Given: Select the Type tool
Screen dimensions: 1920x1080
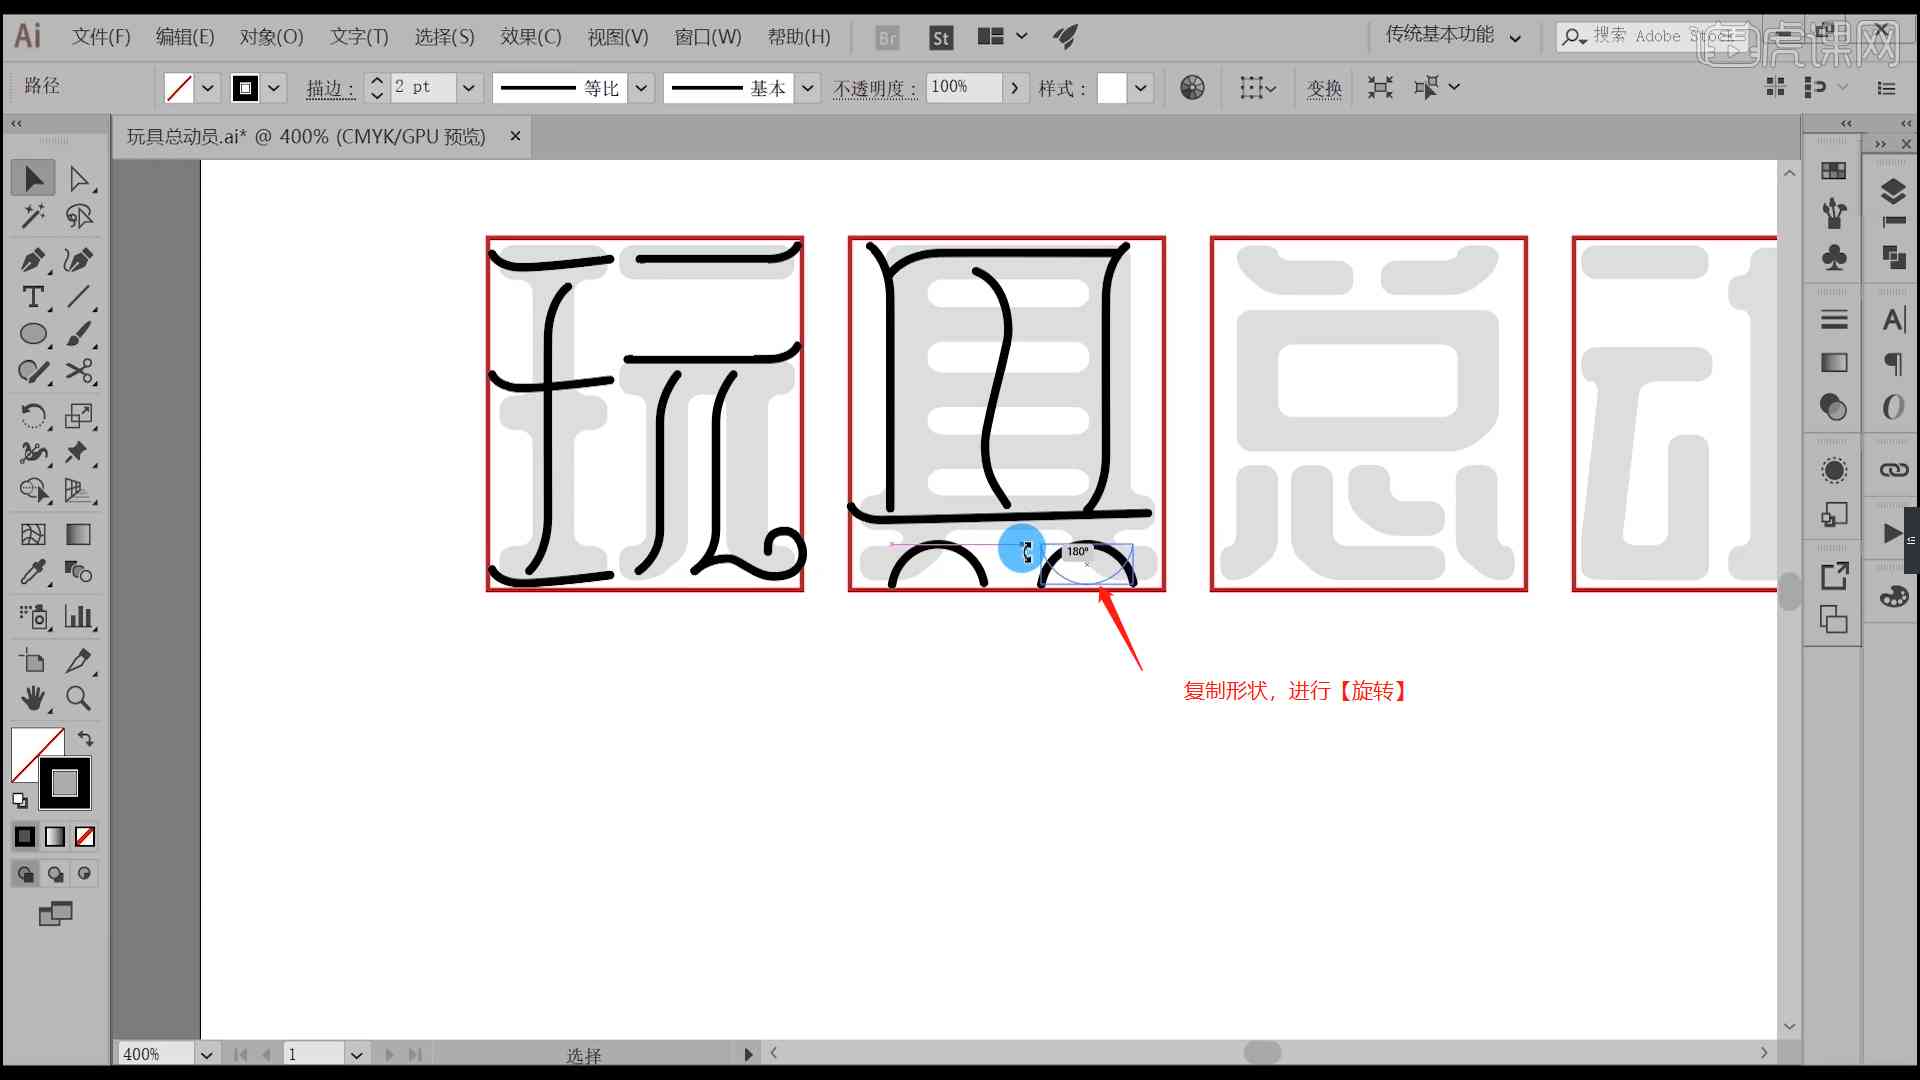Looking at the screenshot, I should [x=33, y=297].
